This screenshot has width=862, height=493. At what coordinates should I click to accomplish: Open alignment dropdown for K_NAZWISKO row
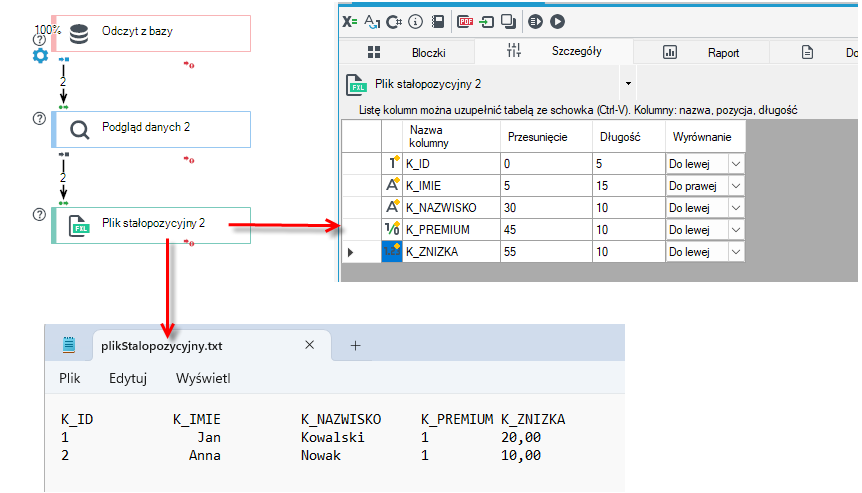click(736, 208)
